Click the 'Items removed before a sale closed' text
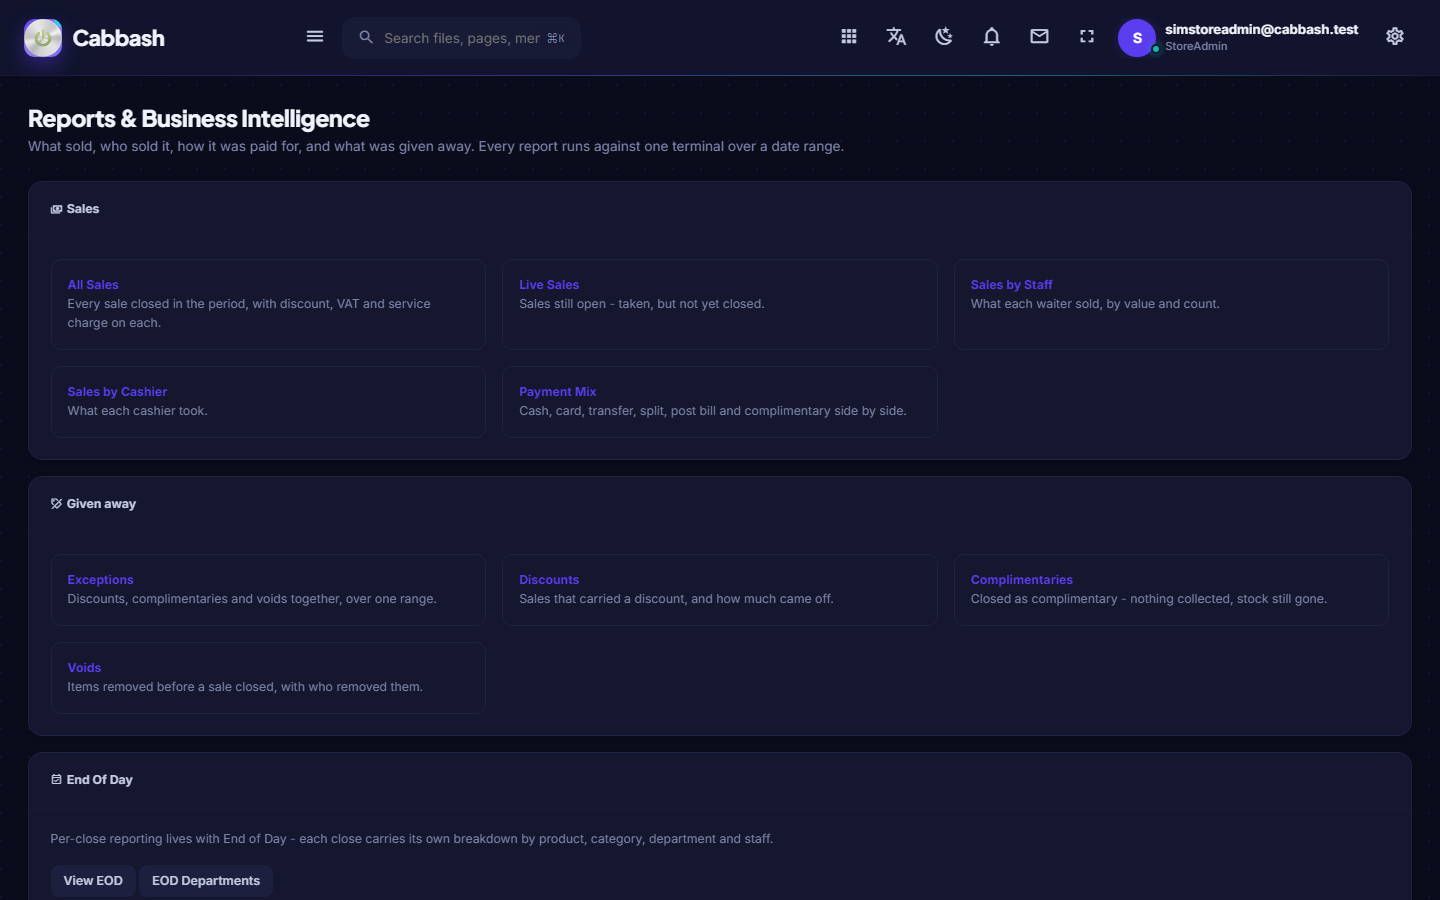Image resolution: width=1440 pixels, height=900 pixels. [x=245, y=687]
